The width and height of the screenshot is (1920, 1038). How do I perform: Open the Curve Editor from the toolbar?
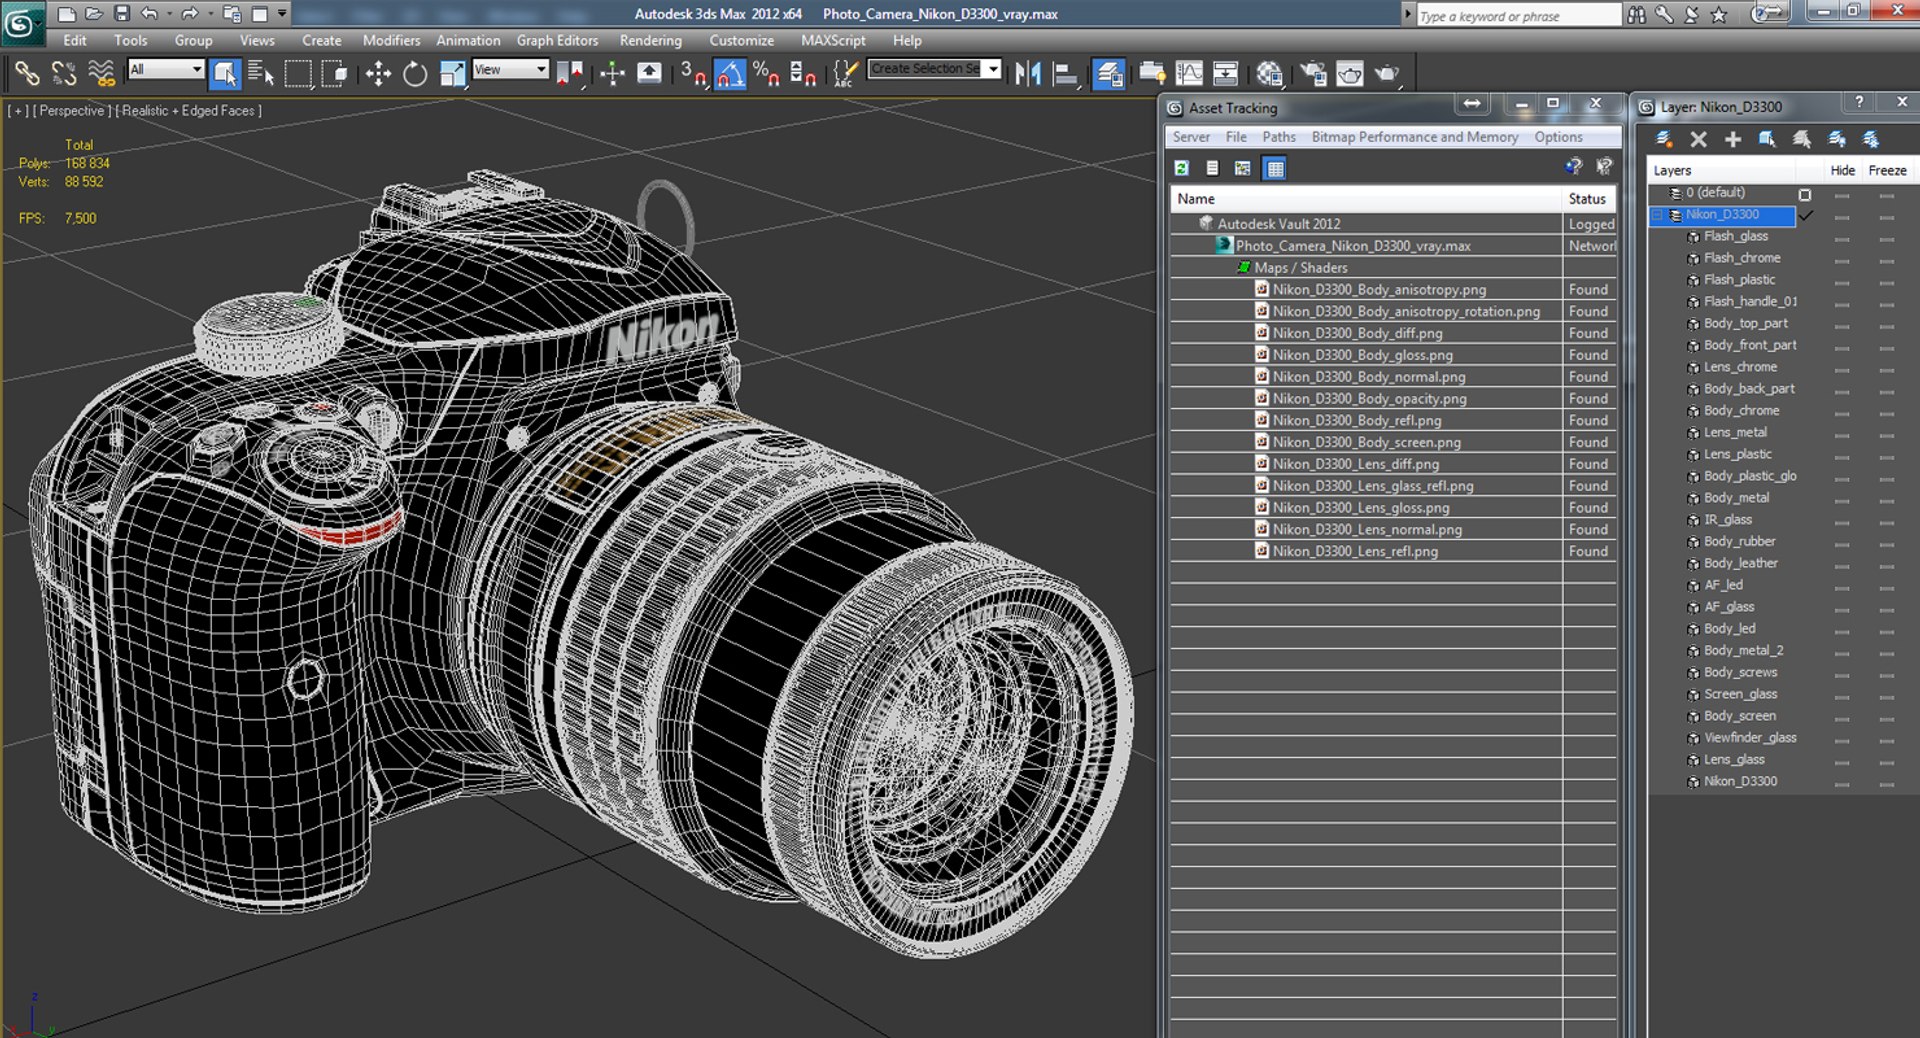[x=1189, y=73]
